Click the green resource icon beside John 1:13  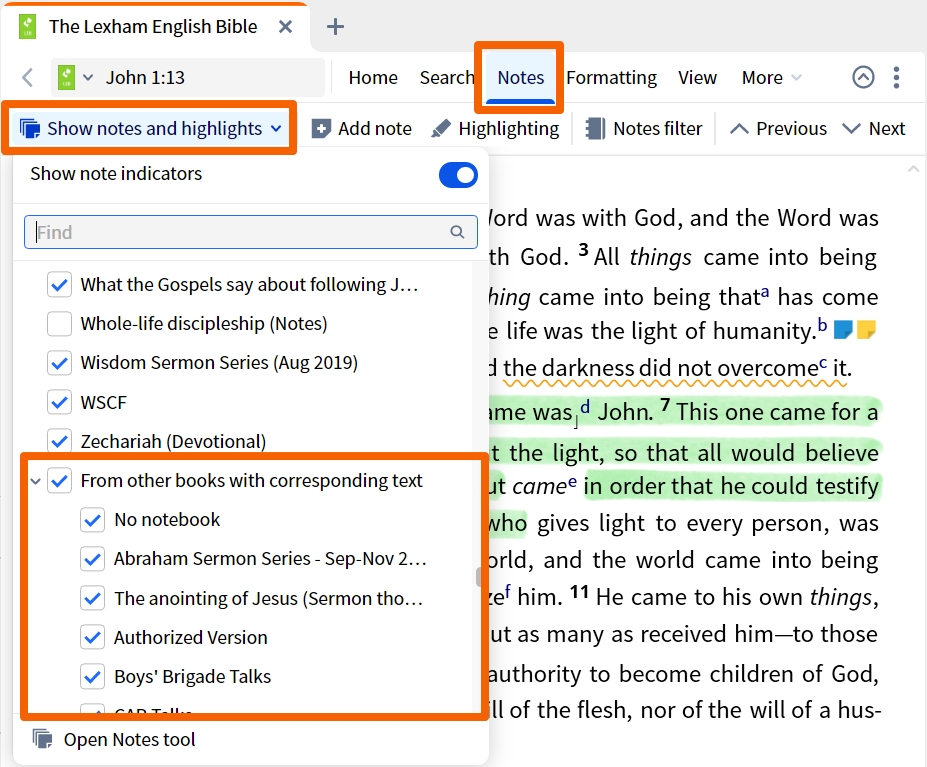pyautogui.click(x=66, y=77)
